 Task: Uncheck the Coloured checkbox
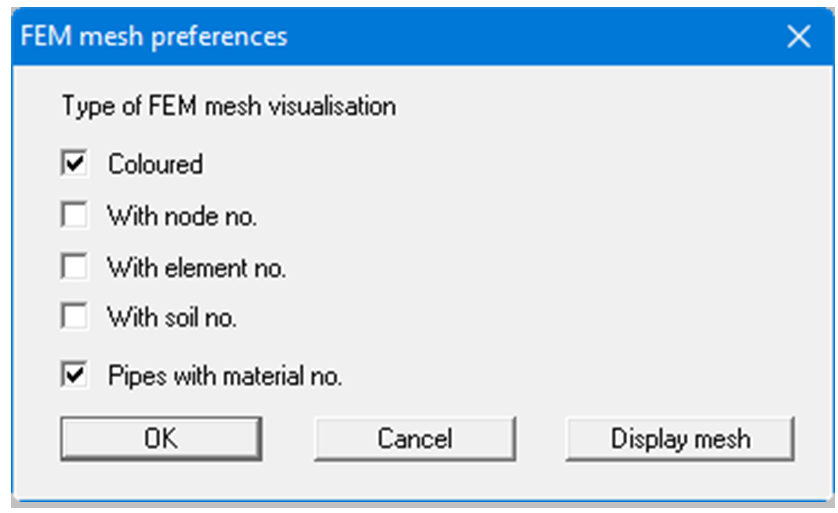[x=74, y=163]
